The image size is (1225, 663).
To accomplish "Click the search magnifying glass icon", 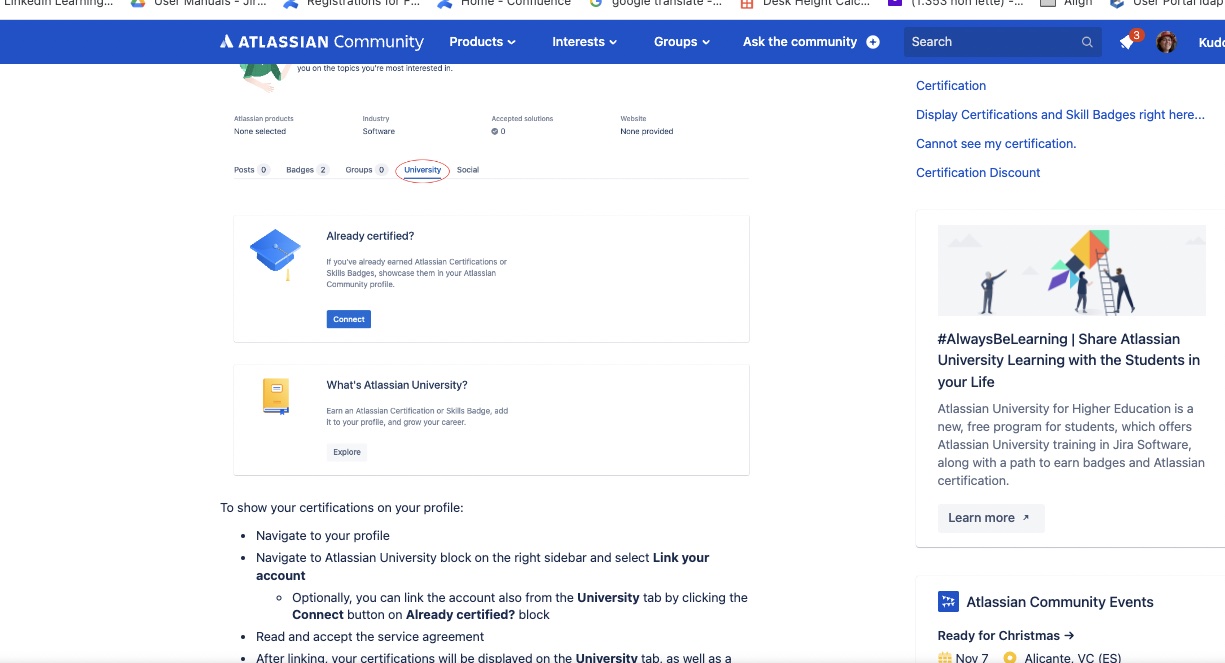I will [1086, 42].
